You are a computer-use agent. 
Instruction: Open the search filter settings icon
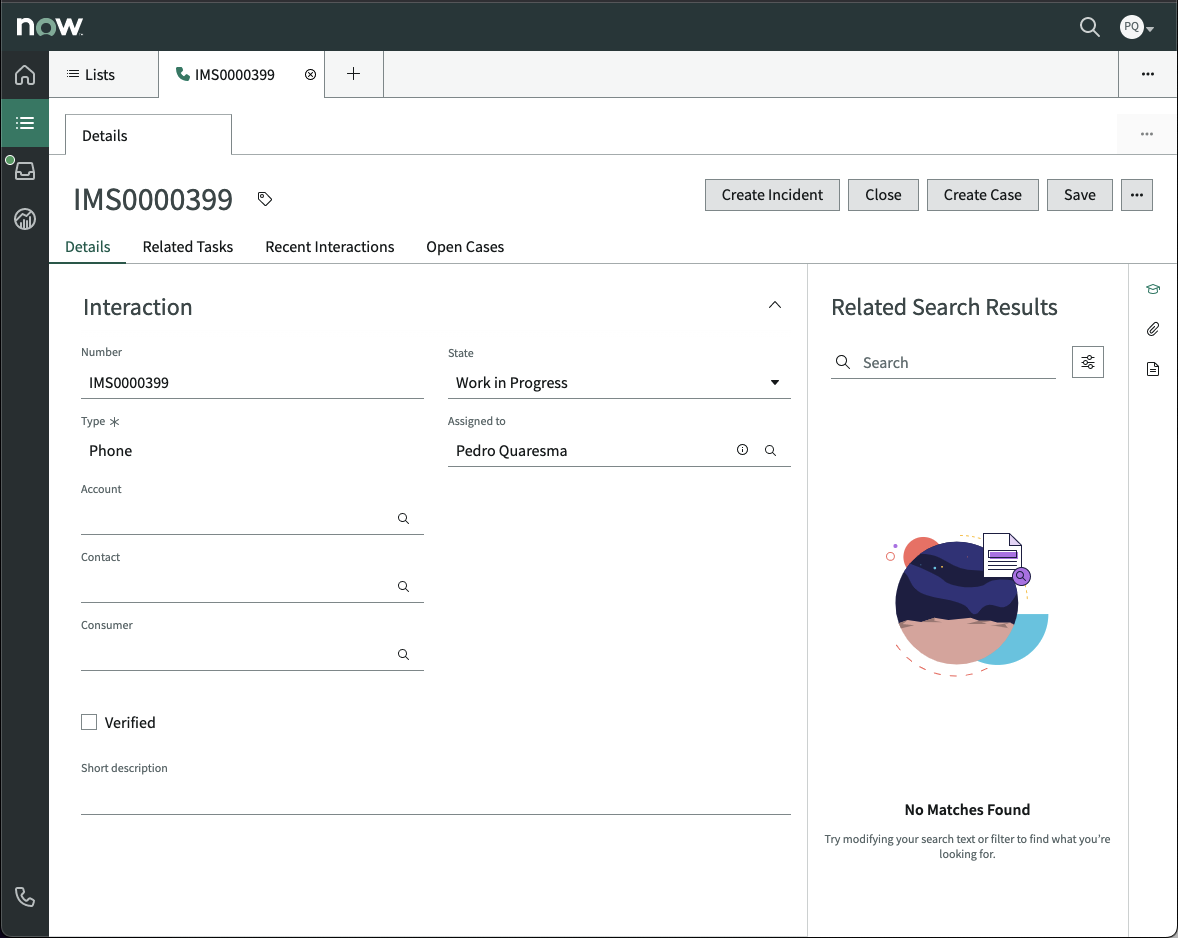tap(1088, 361)
